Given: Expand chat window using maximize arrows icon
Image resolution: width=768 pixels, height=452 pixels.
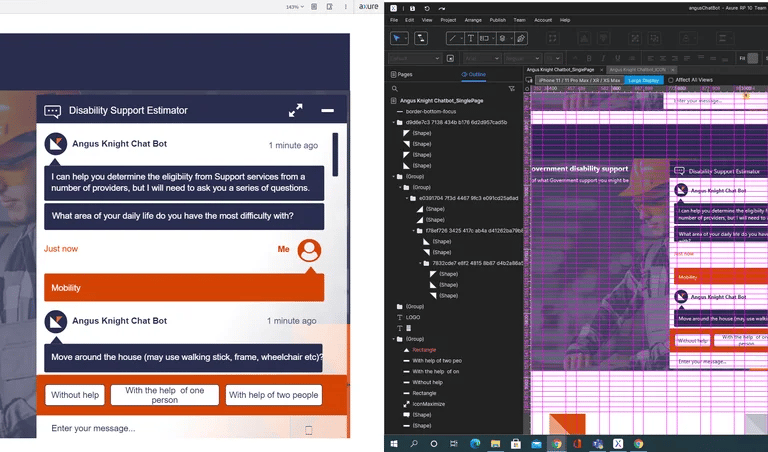Looking at the screenshot, I should click(296, 110).
